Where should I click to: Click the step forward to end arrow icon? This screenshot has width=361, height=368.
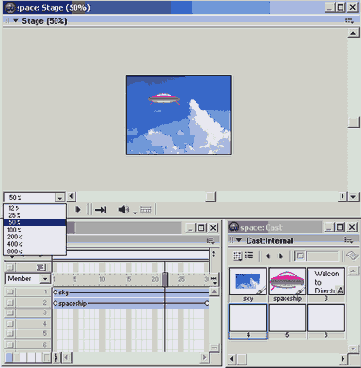coord(100,210)
